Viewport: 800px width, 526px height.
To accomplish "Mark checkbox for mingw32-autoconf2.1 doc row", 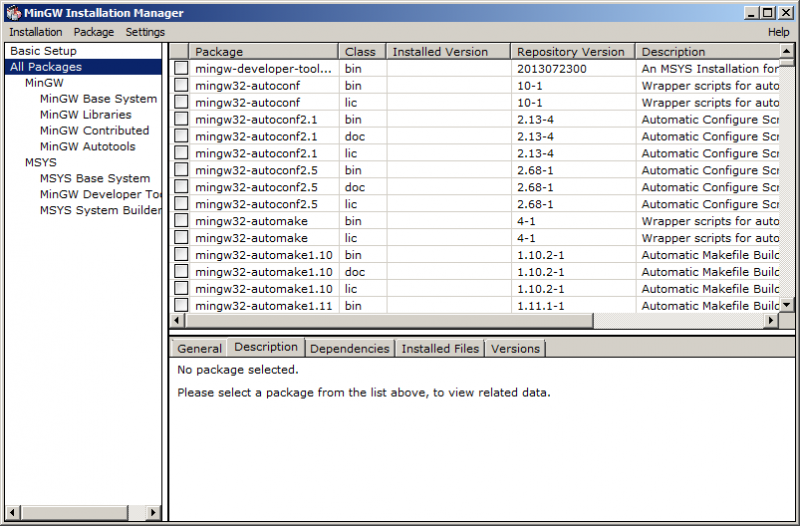I will [181, 136].
